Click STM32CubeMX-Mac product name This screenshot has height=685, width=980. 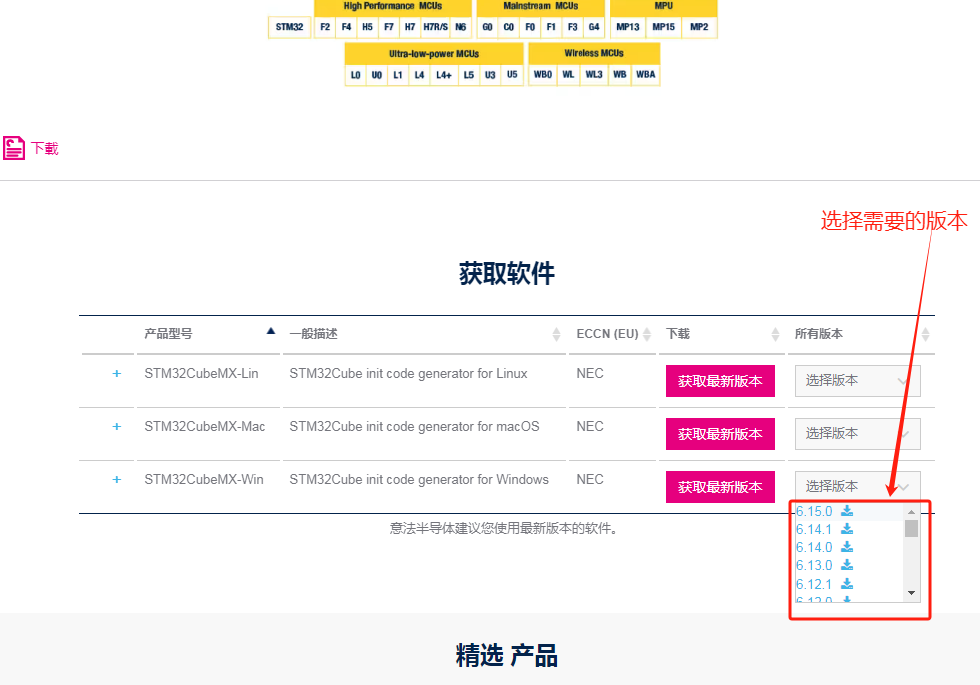[204, 427]
